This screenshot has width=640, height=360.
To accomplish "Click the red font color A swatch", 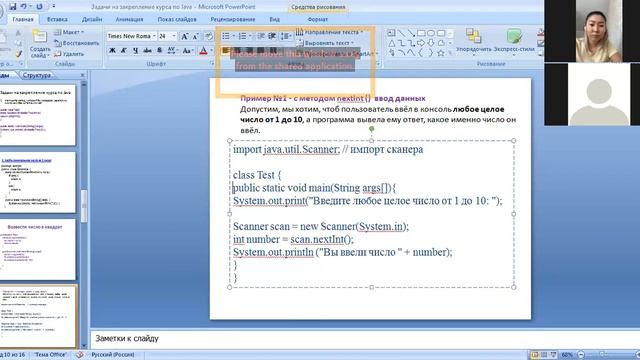I will [x=203, y=50].
